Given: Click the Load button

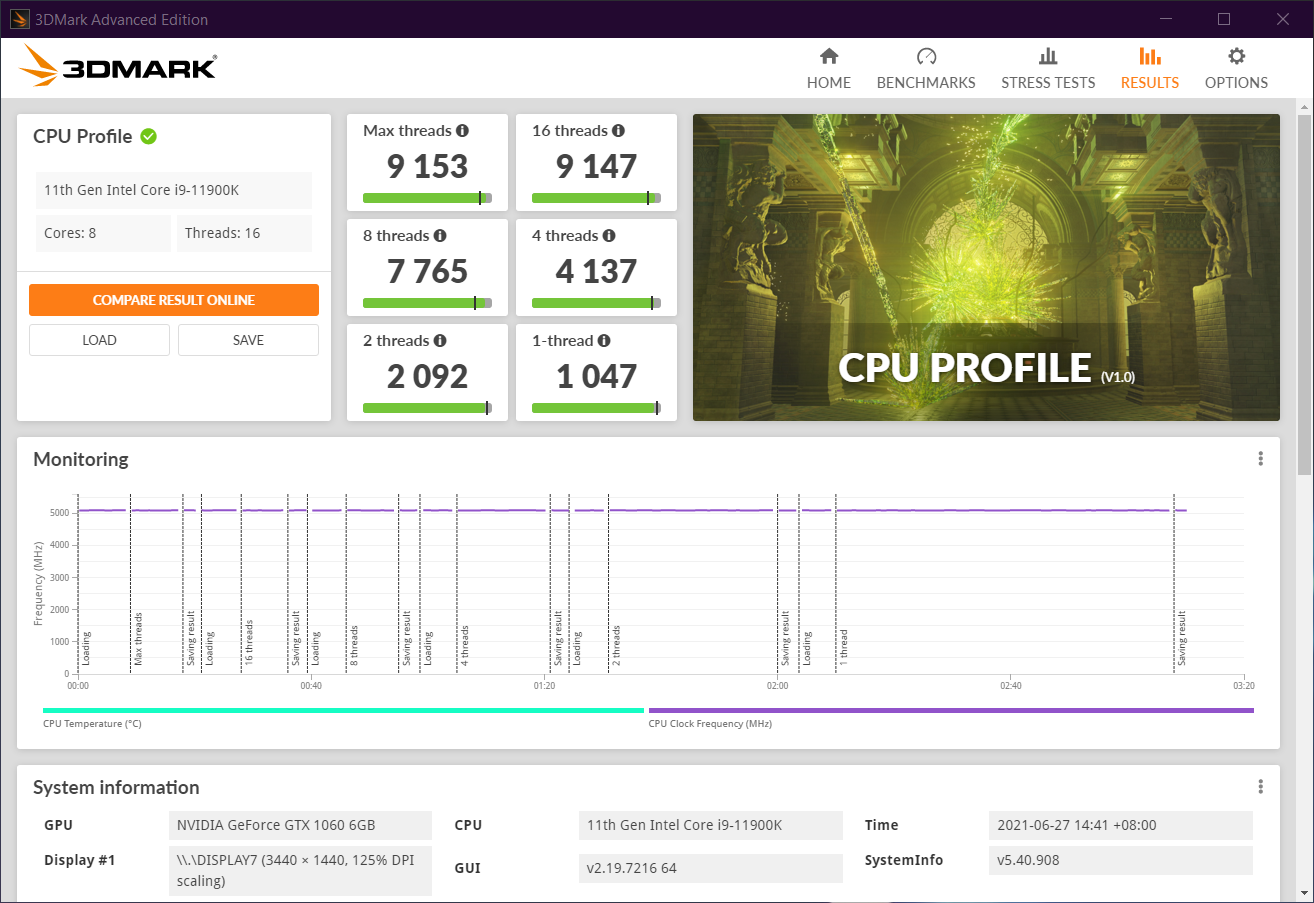Looking at the screenshot, I should point(99,340).
